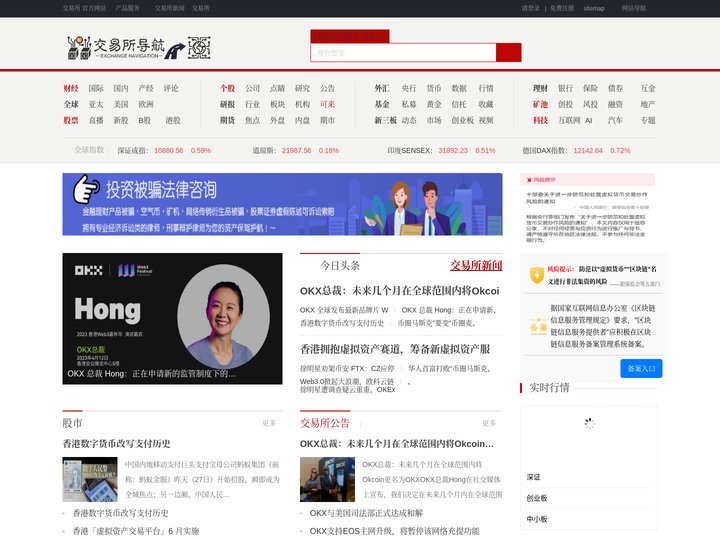Screen dimensions: 720x540
Task: Click the 交易所导航 site logo
Action: [139, 47]
